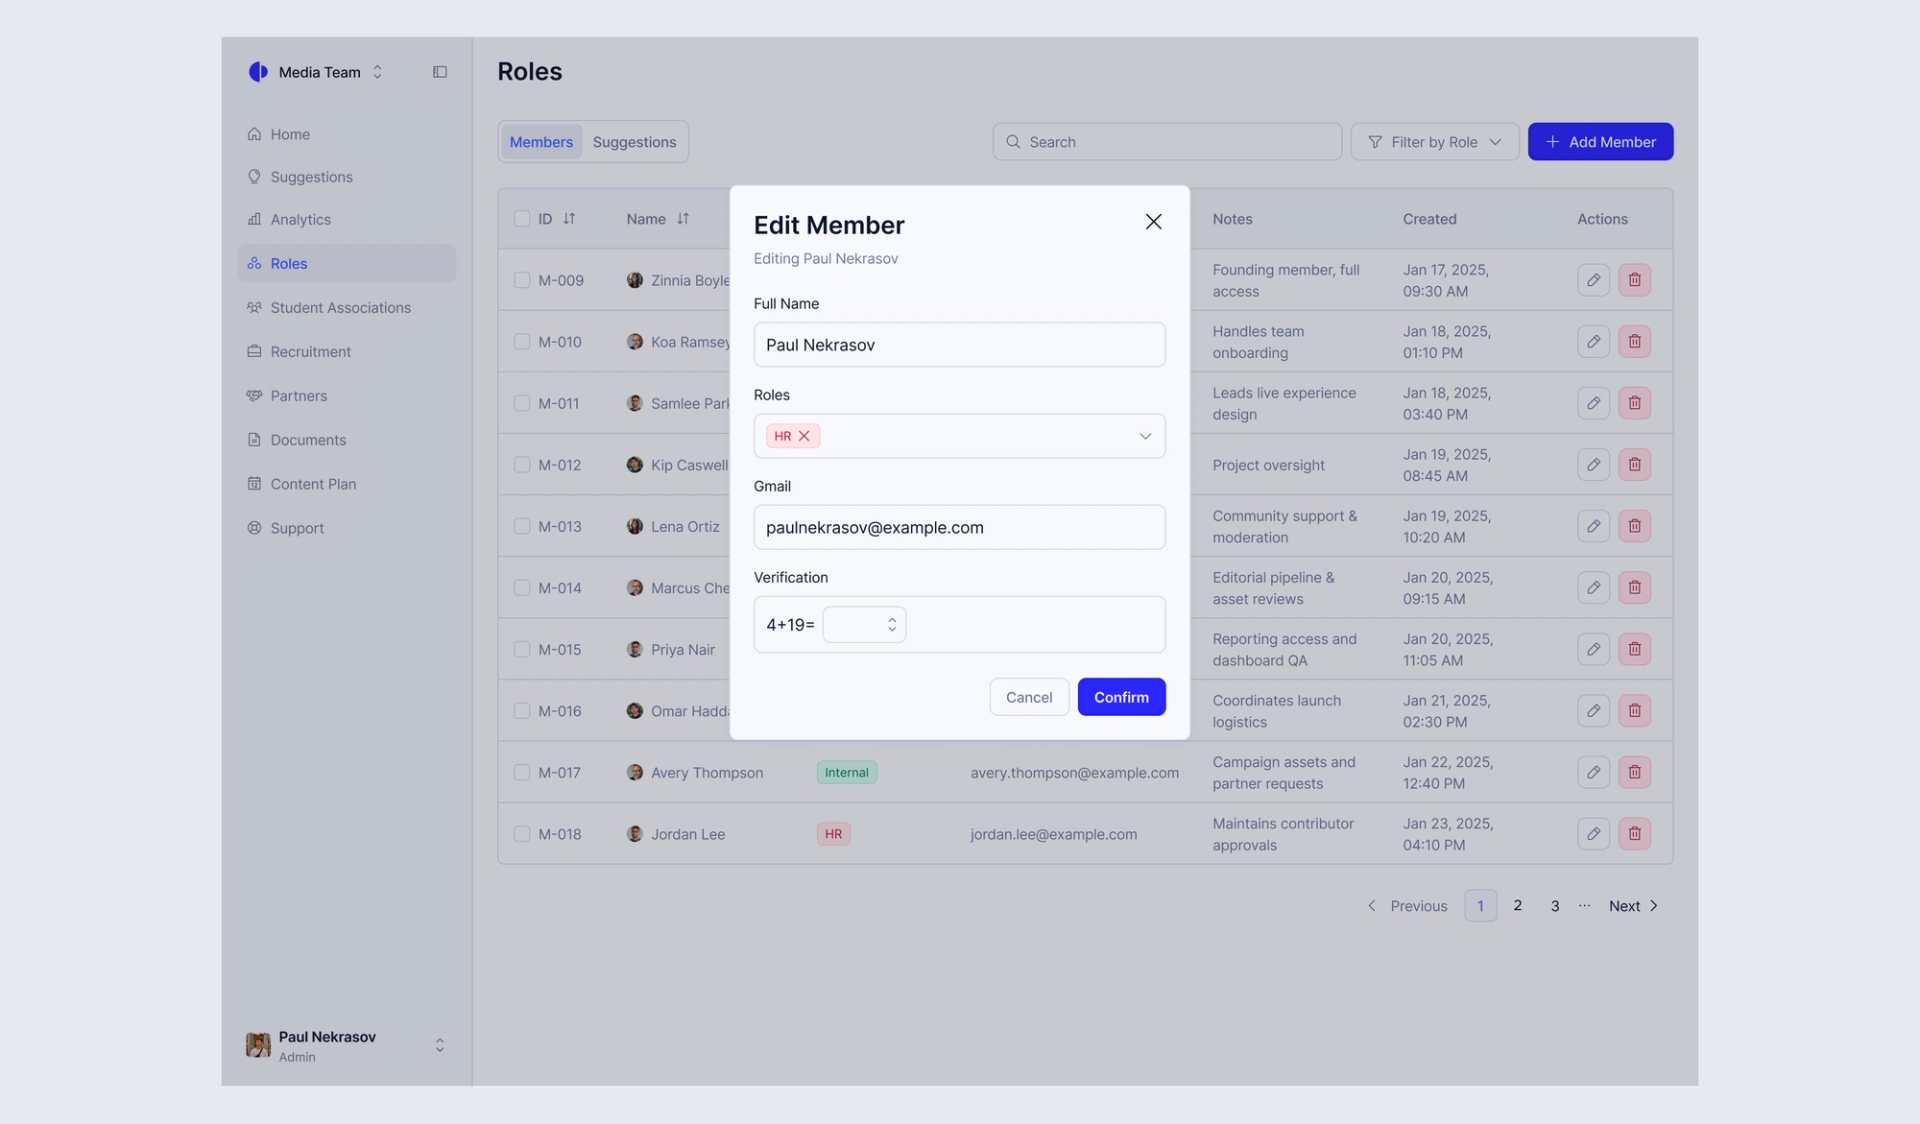The height and width of the screenshot is (1124, 1920).
Task: Go to the Next page
Action: 1633,906
